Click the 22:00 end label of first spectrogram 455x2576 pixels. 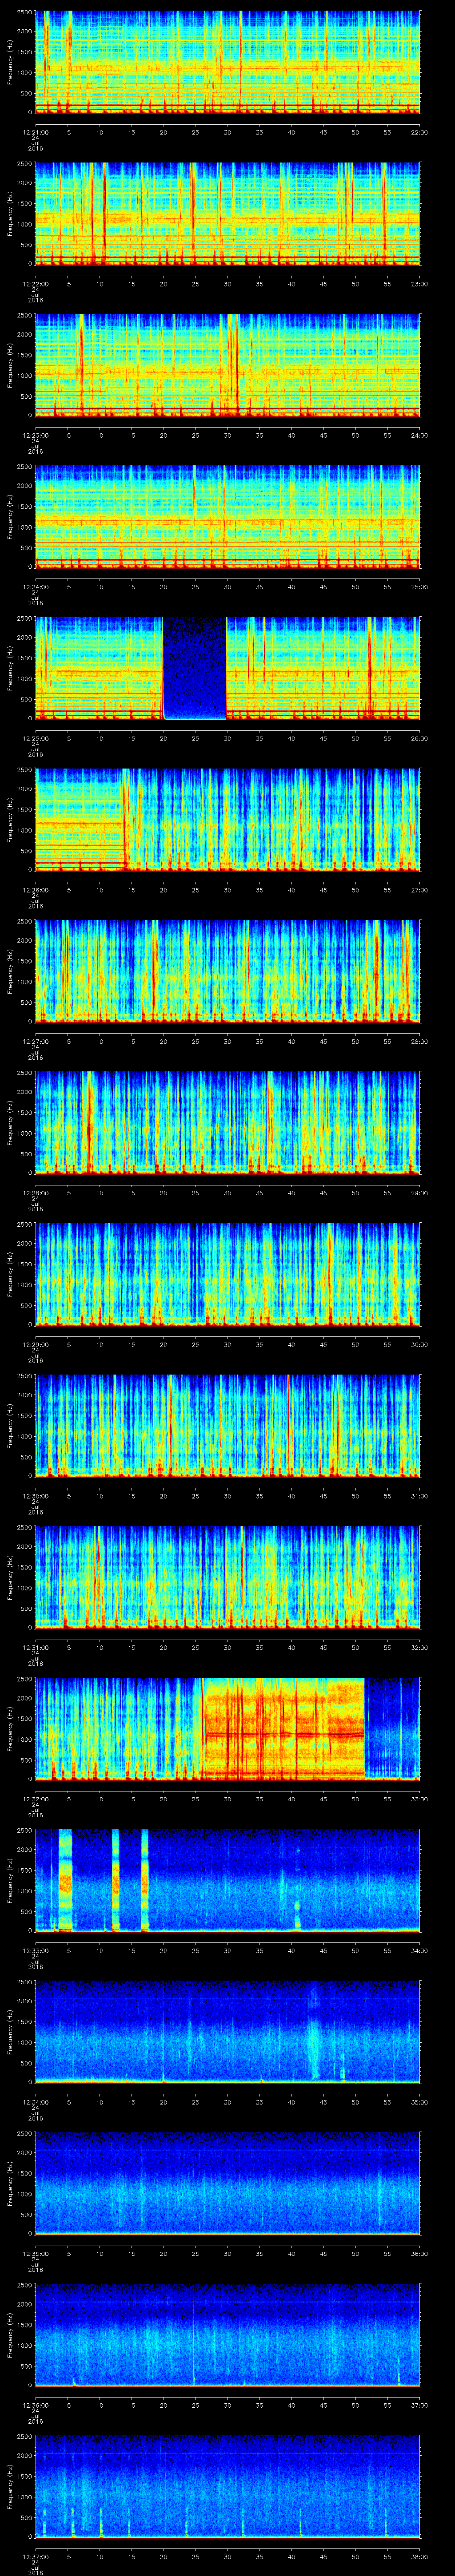click(419, 131)
